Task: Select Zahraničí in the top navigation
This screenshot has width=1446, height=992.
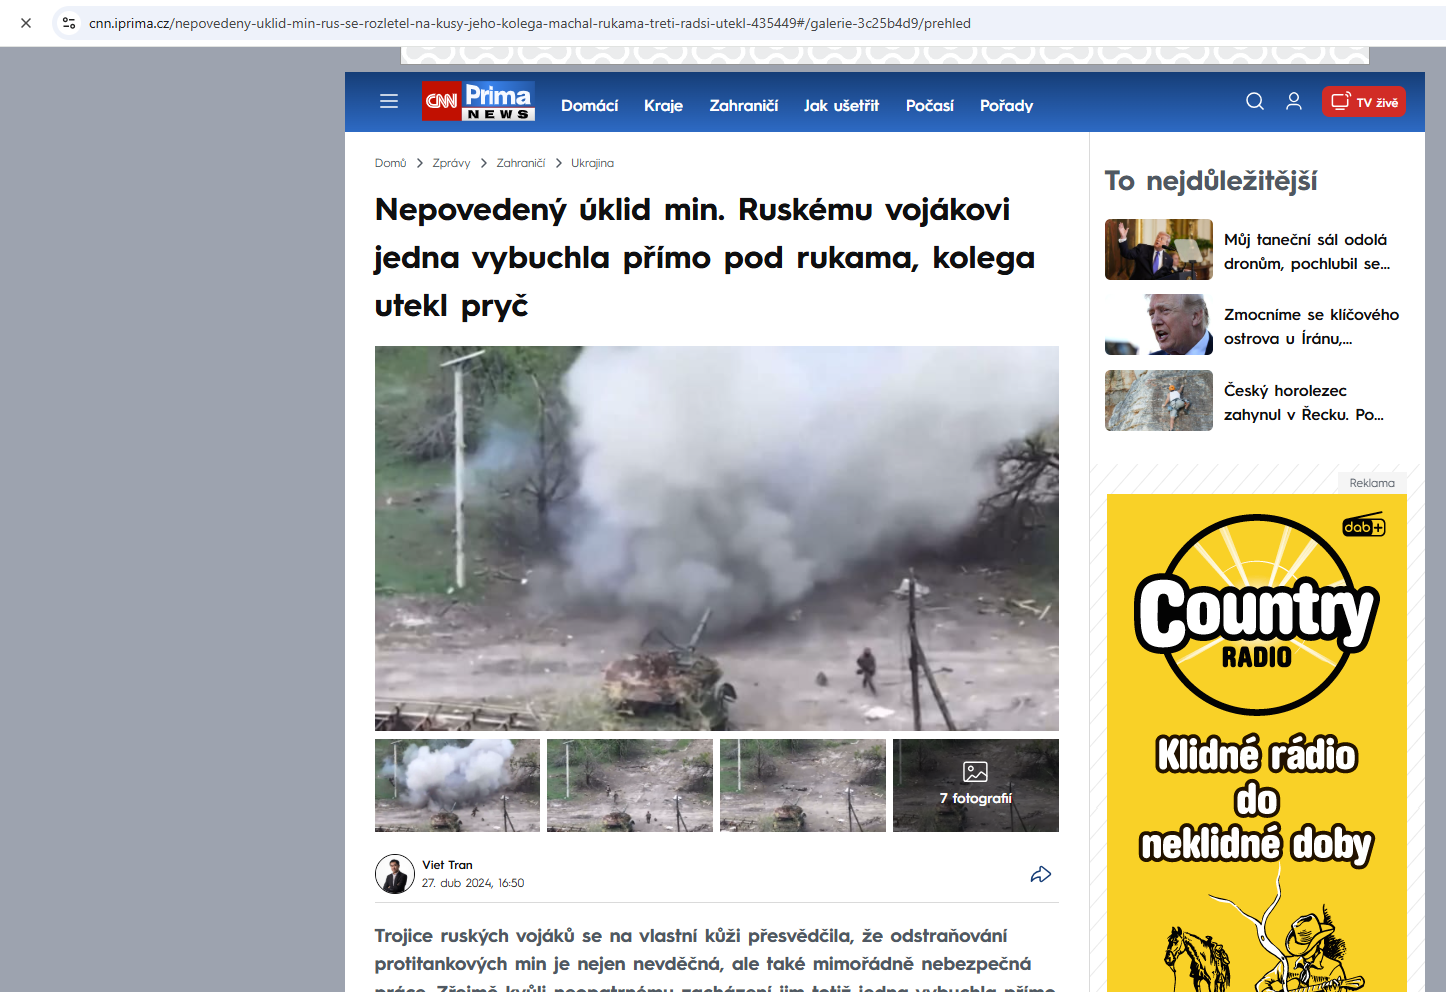Action: (743, 106)
